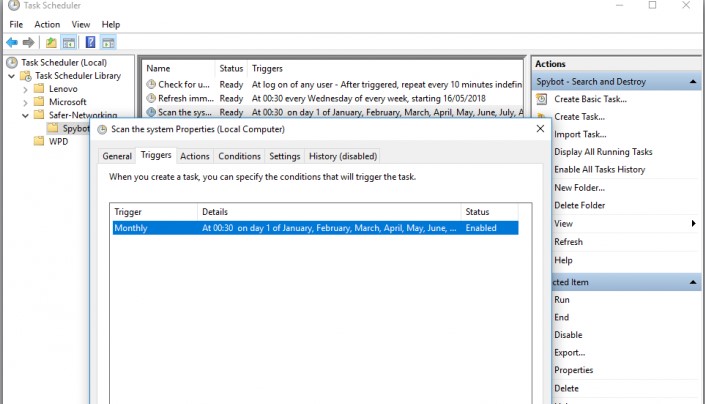This screenshot has height=404, width=705.
Task: Click the Create Basic Task icon
Action: (x=541, y=99)
